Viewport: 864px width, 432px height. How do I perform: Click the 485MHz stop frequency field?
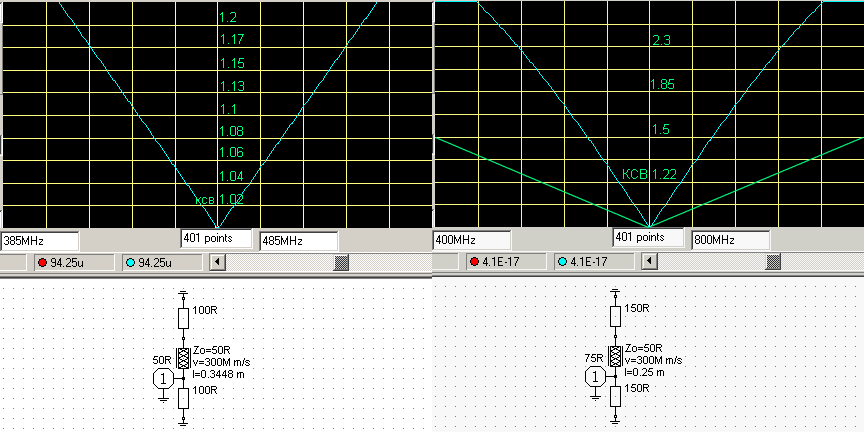[298, 241]
